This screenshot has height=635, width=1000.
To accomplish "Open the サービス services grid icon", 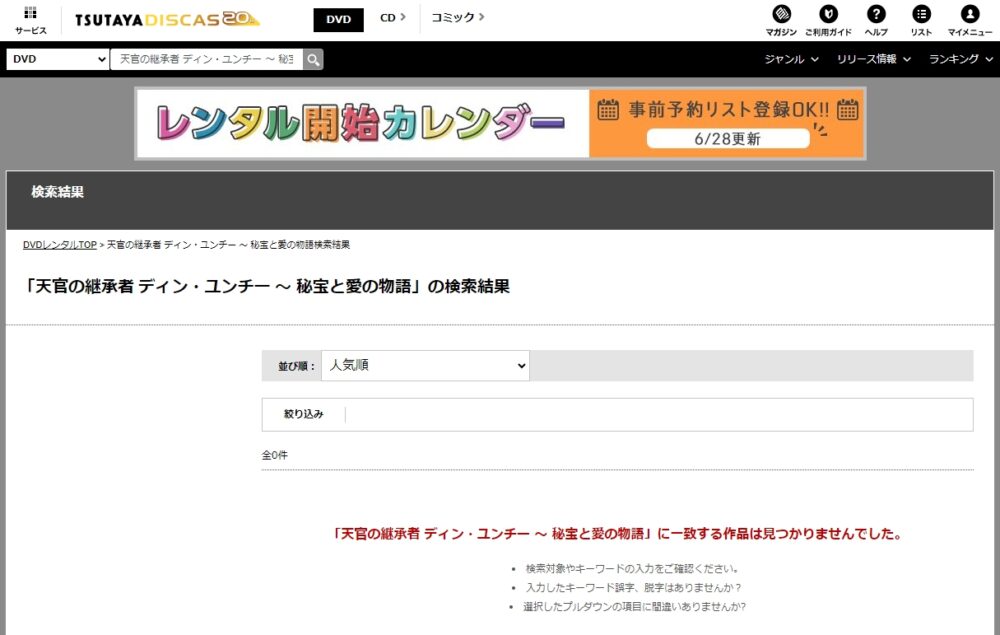I will point(29,19).
